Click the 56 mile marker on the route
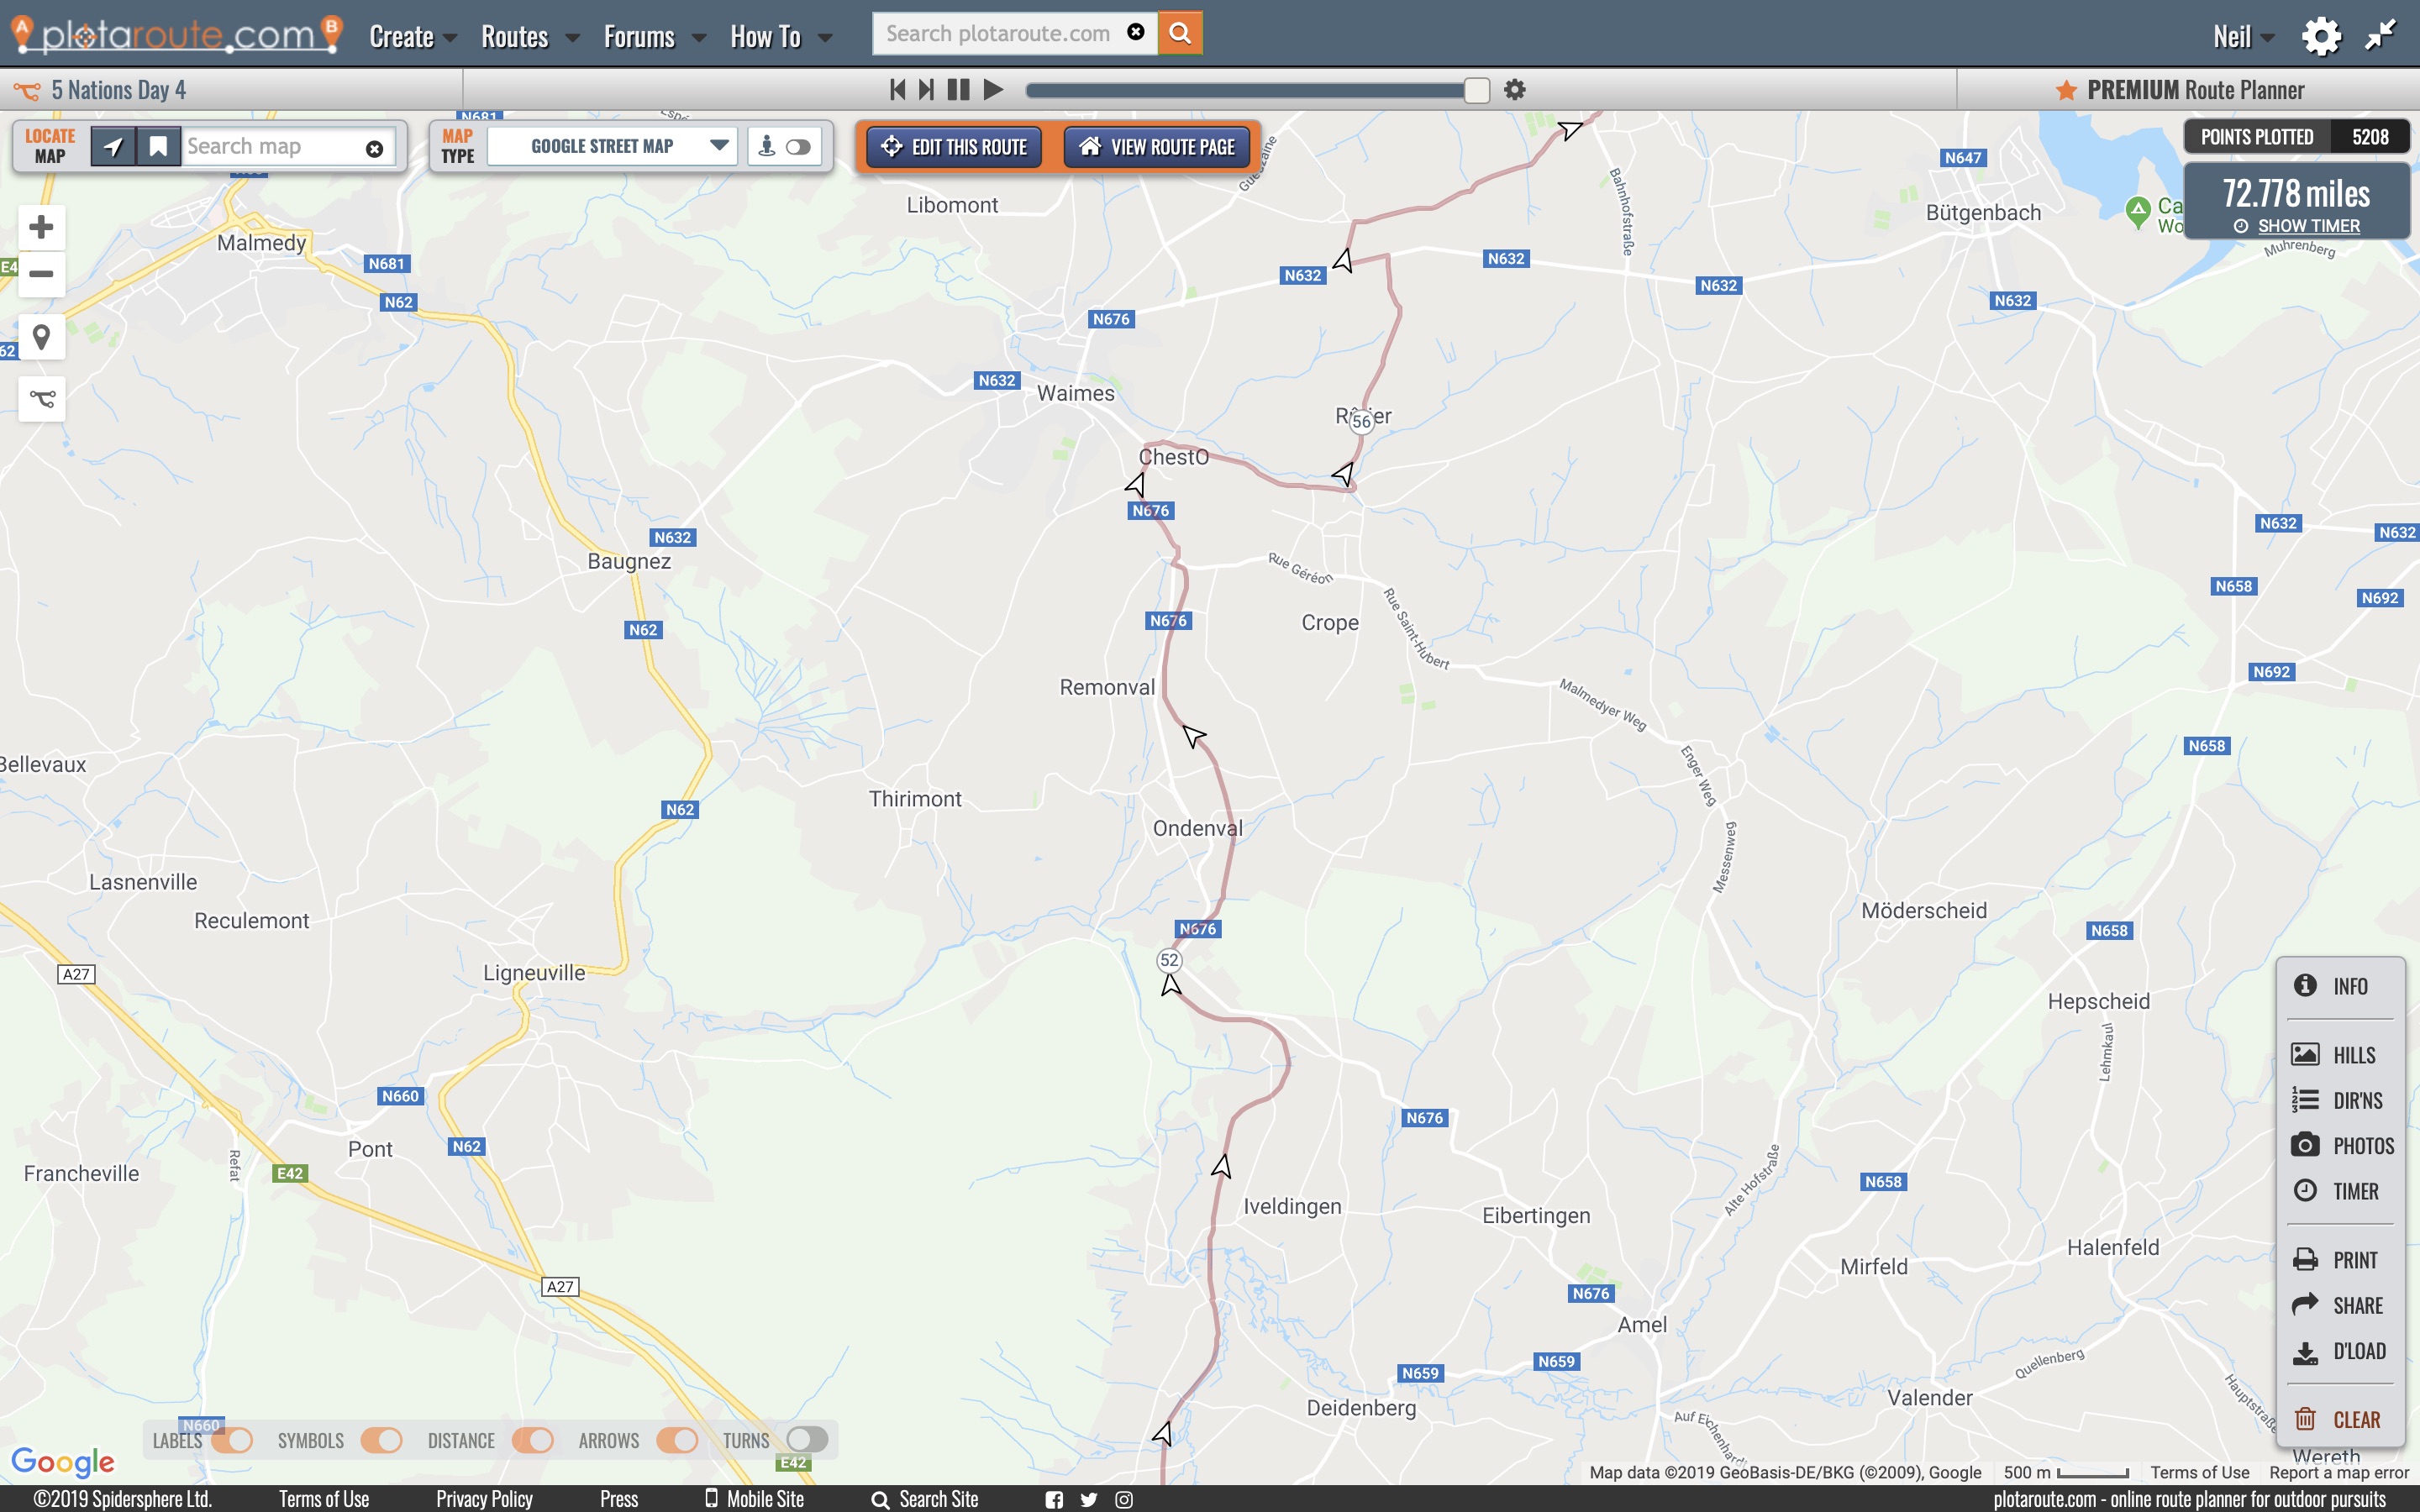 click(x=1361, y=421)
